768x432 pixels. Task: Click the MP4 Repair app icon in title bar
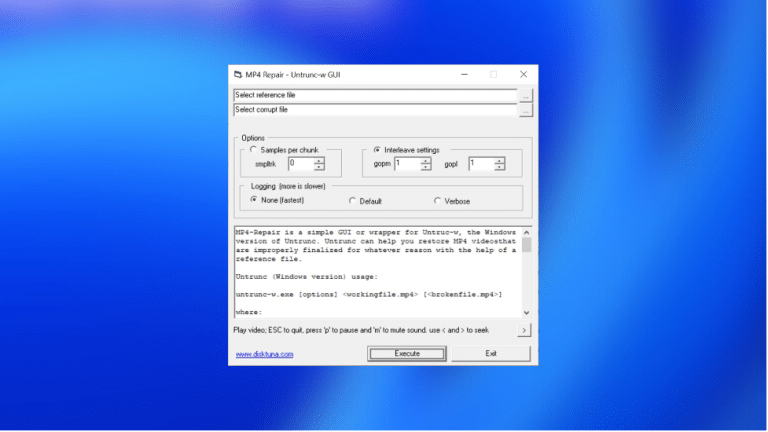tap(238, 74)
